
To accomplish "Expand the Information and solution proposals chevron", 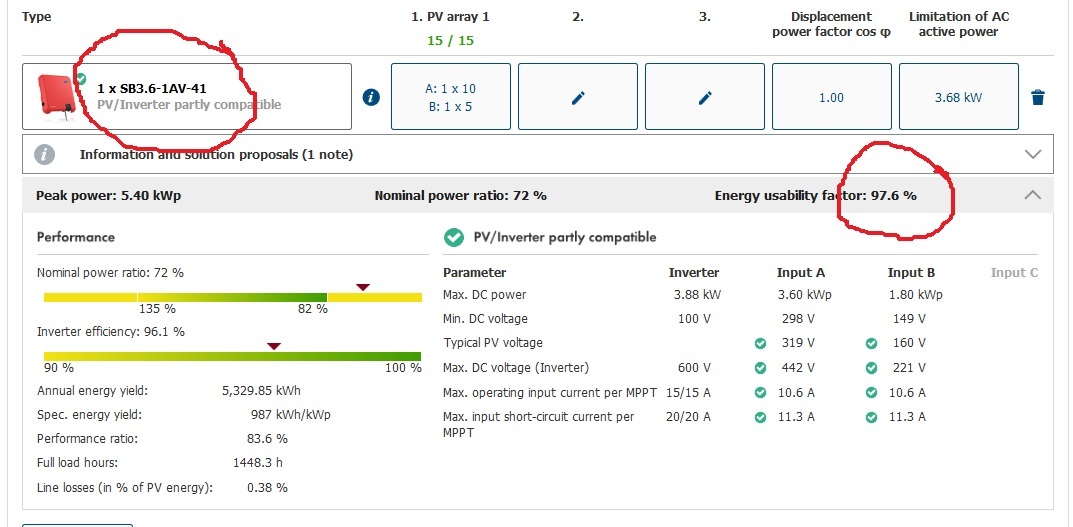I will tap(1033, 155).
